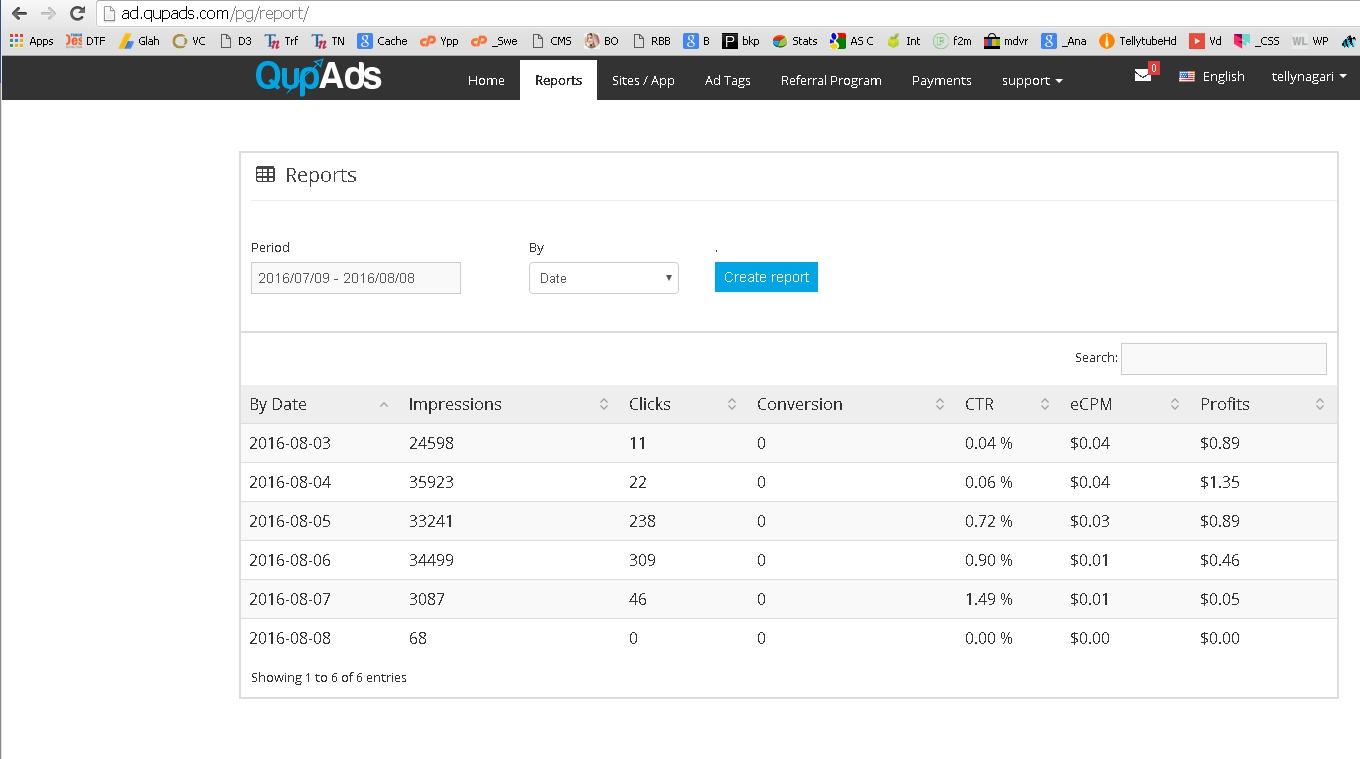Open the Sites / App tab
This screenshot has width=1360, height=759.
pos(643,80)
